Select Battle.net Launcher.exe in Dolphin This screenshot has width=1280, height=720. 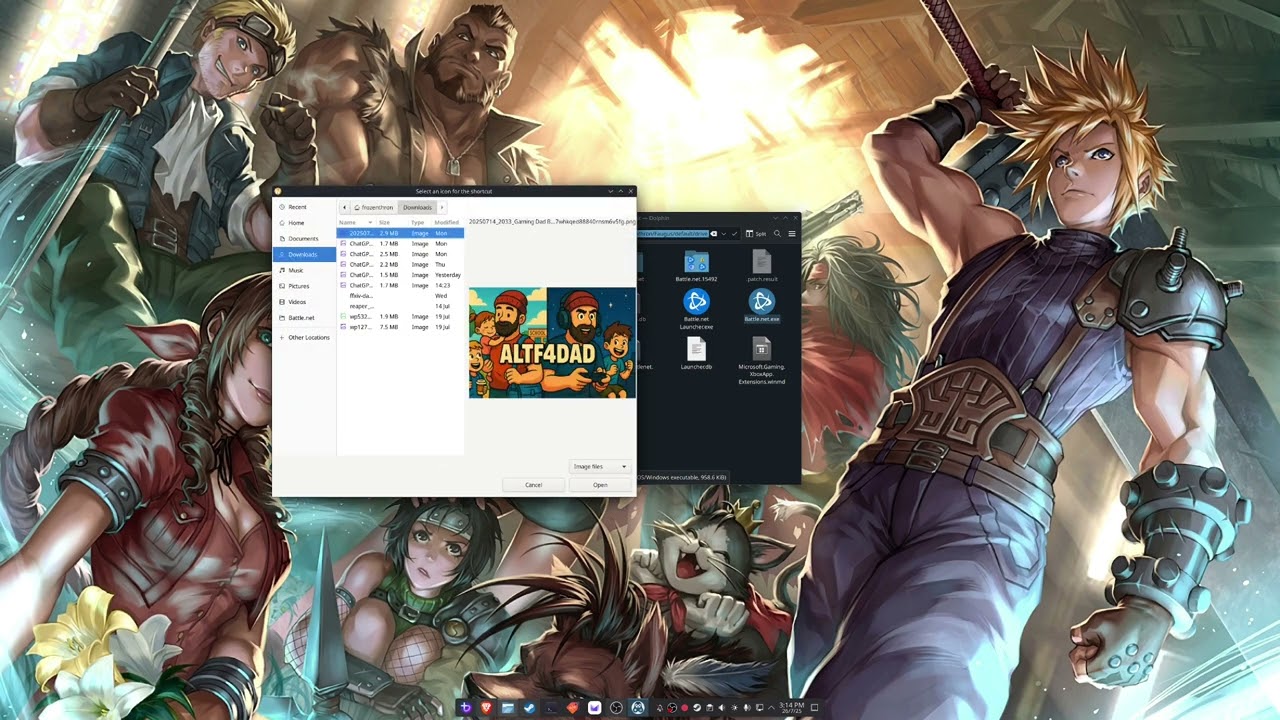pyautogui.click(x=696, y=309)
